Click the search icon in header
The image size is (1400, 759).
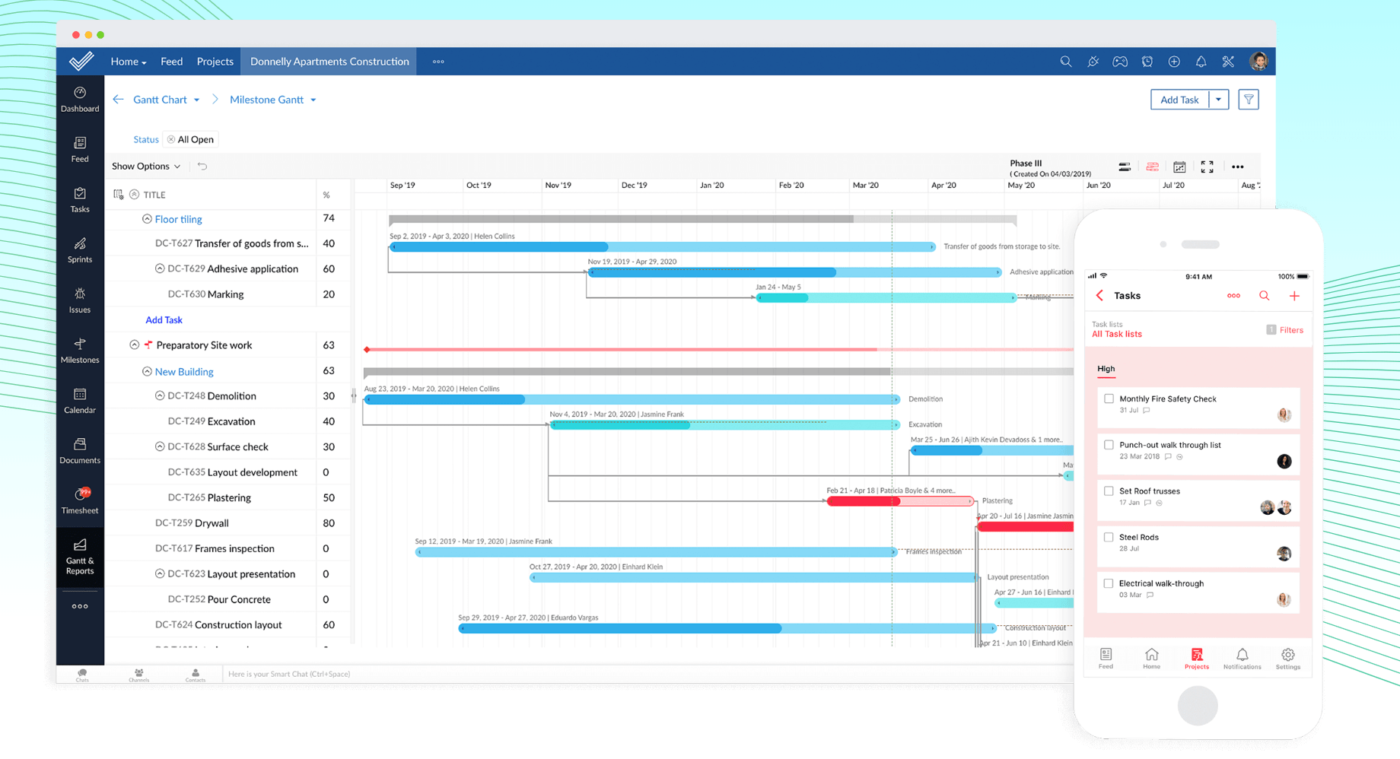[1066, 62]
